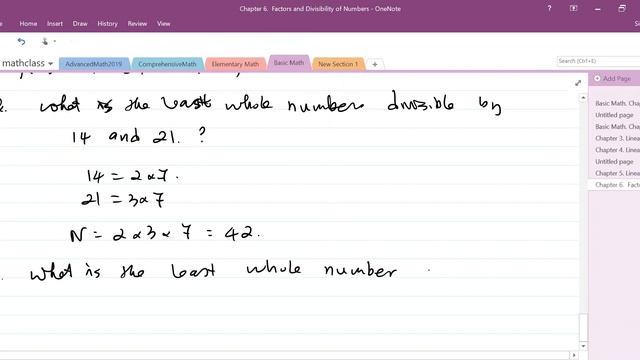Switch to Elementary Math section tab
This screenshot has width=640, height=360.
point(235,64)
